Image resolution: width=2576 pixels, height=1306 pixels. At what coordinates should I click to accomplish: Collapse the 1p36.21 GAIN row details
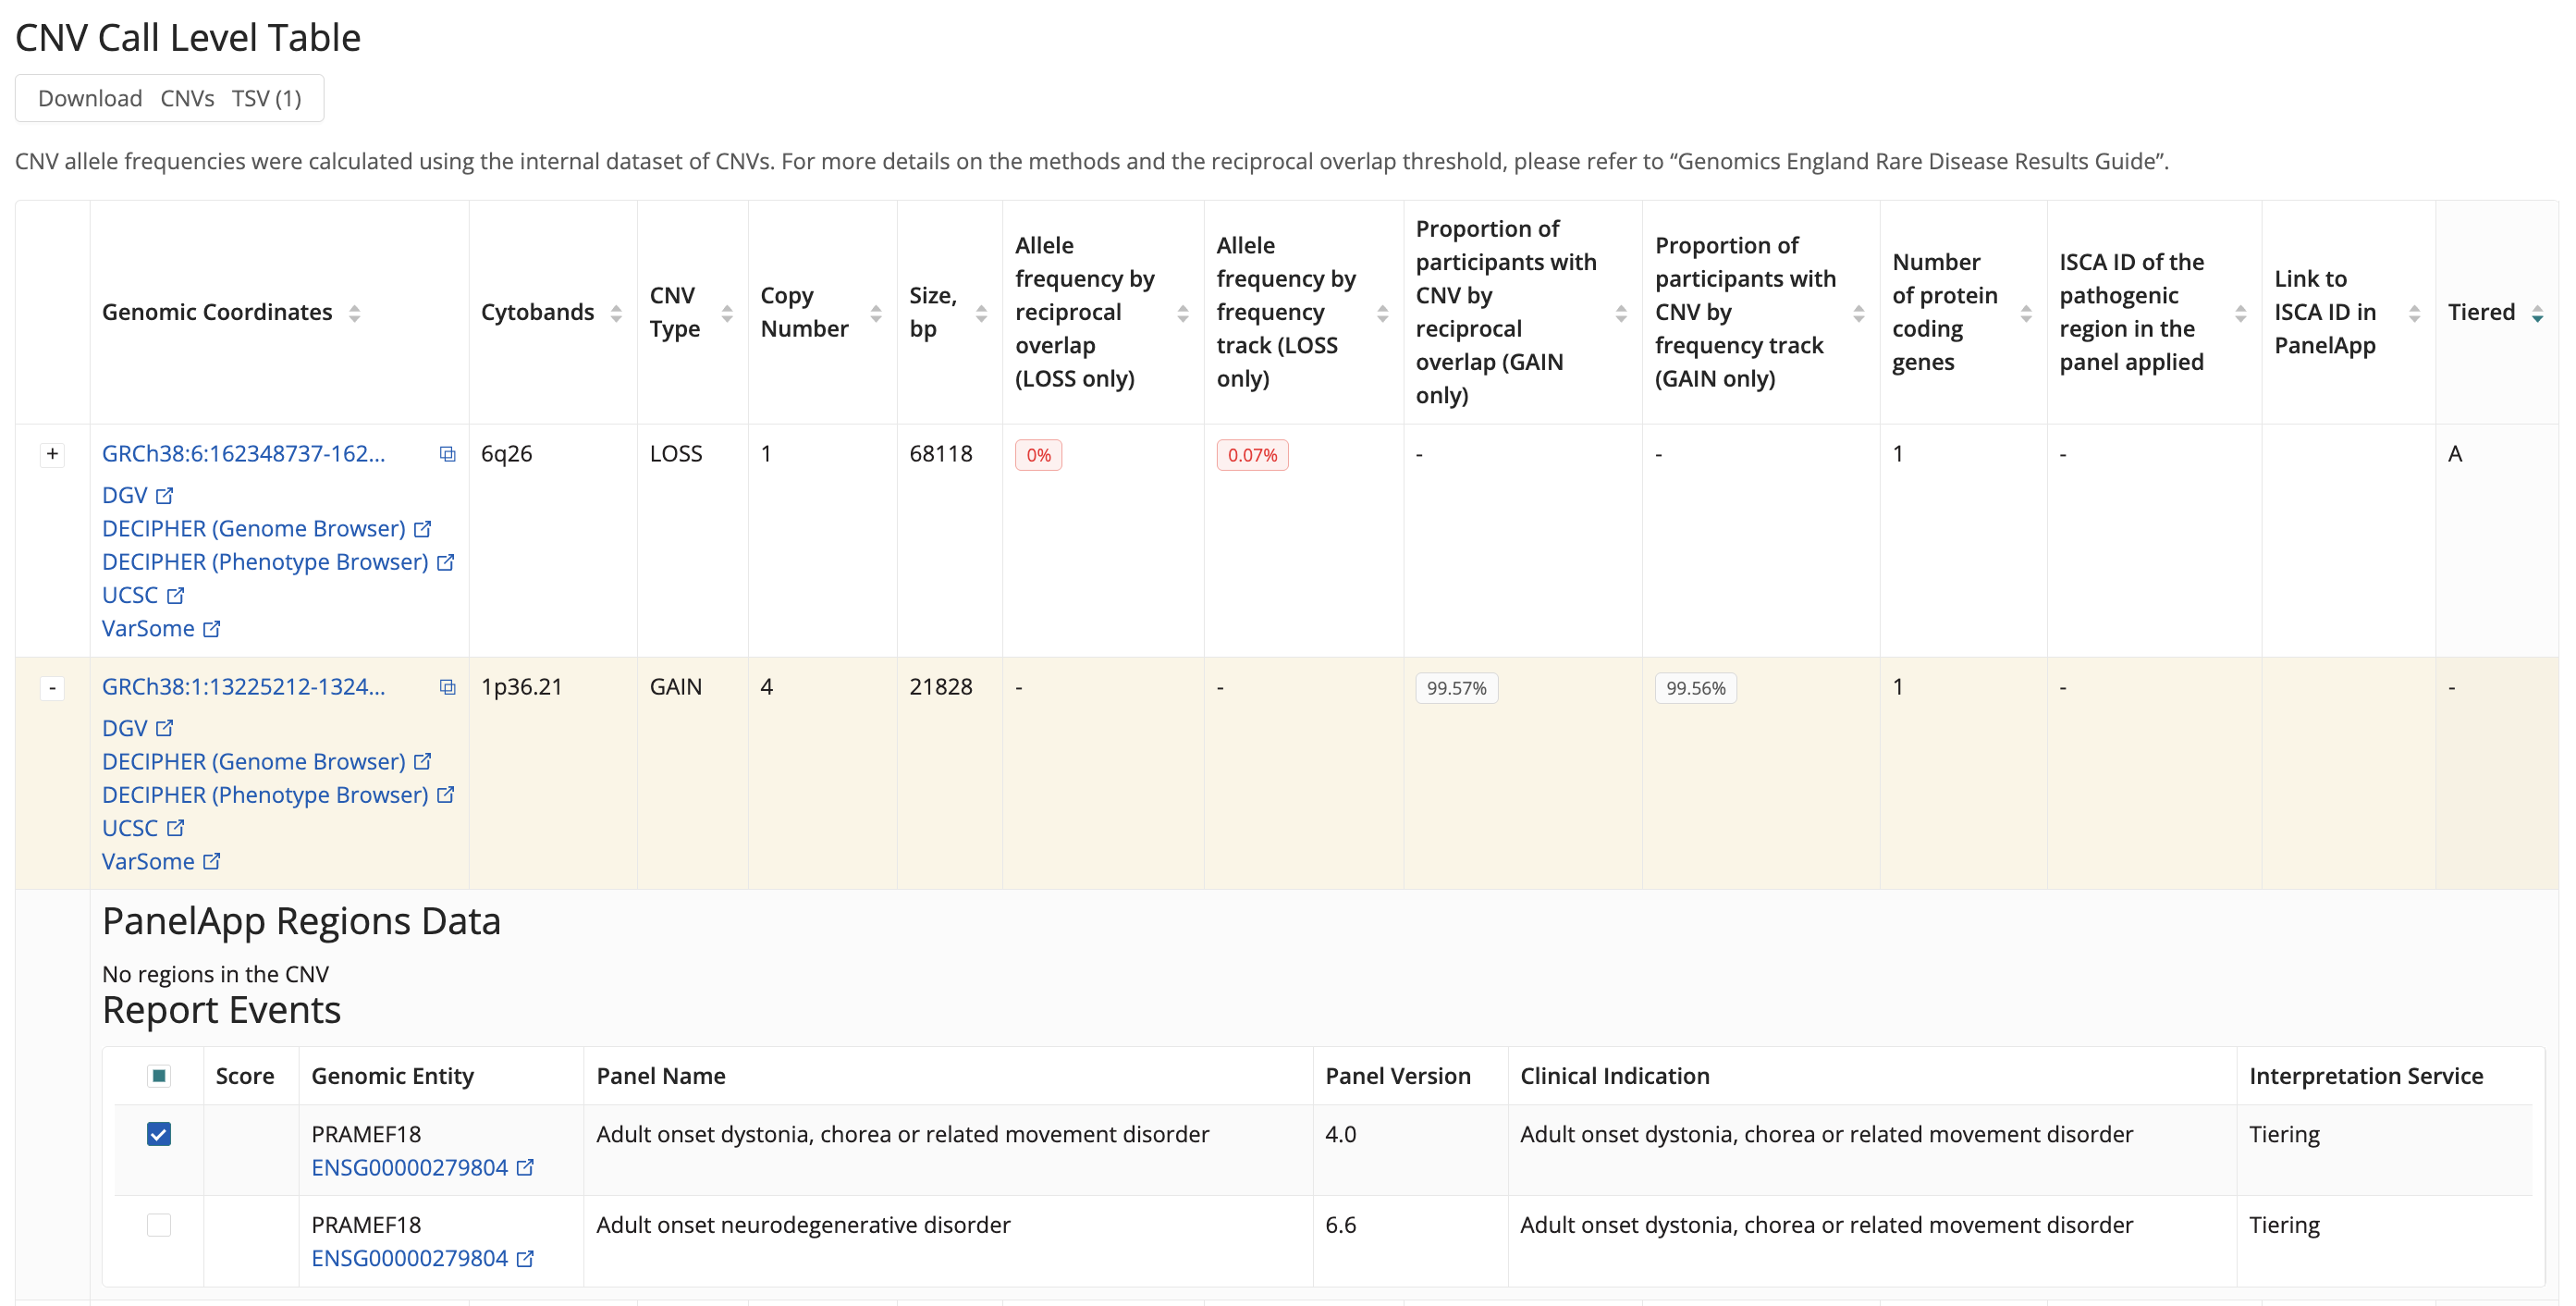point(52,688)
